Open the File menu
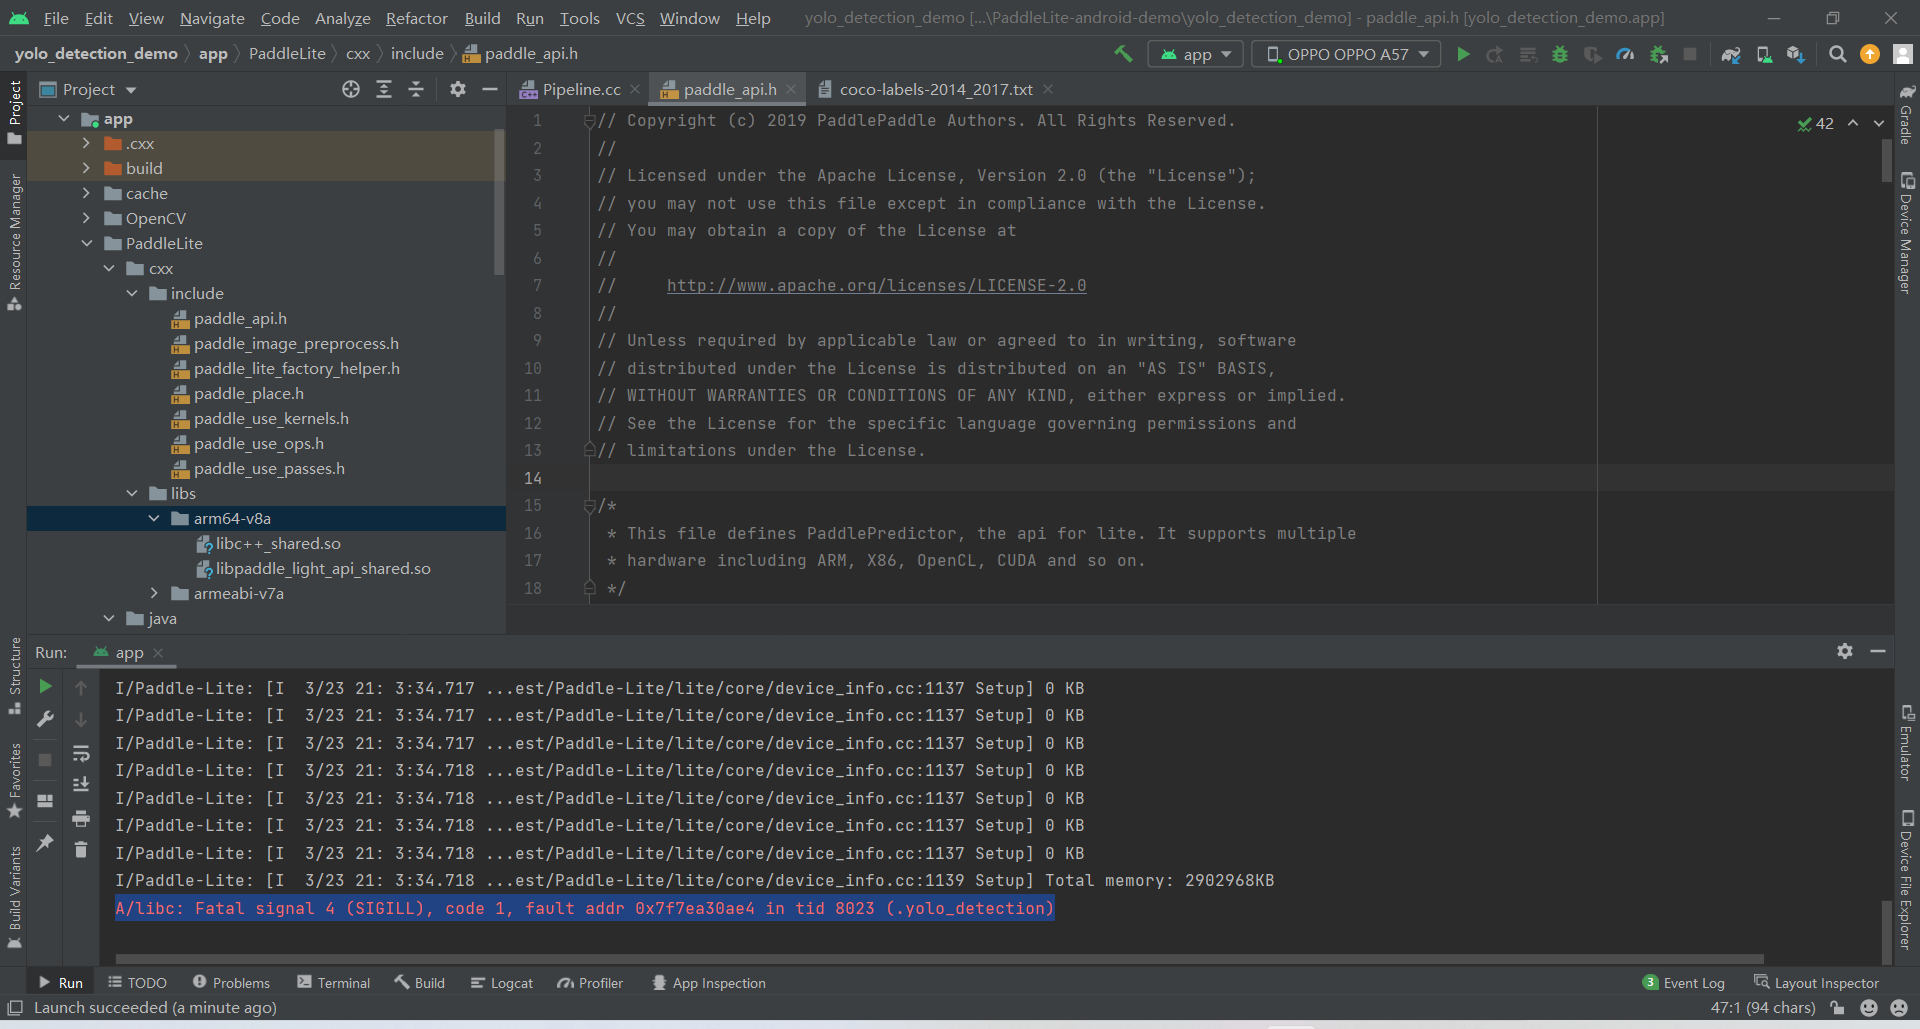This screenshot has height=1029, width=1920. 56,18
